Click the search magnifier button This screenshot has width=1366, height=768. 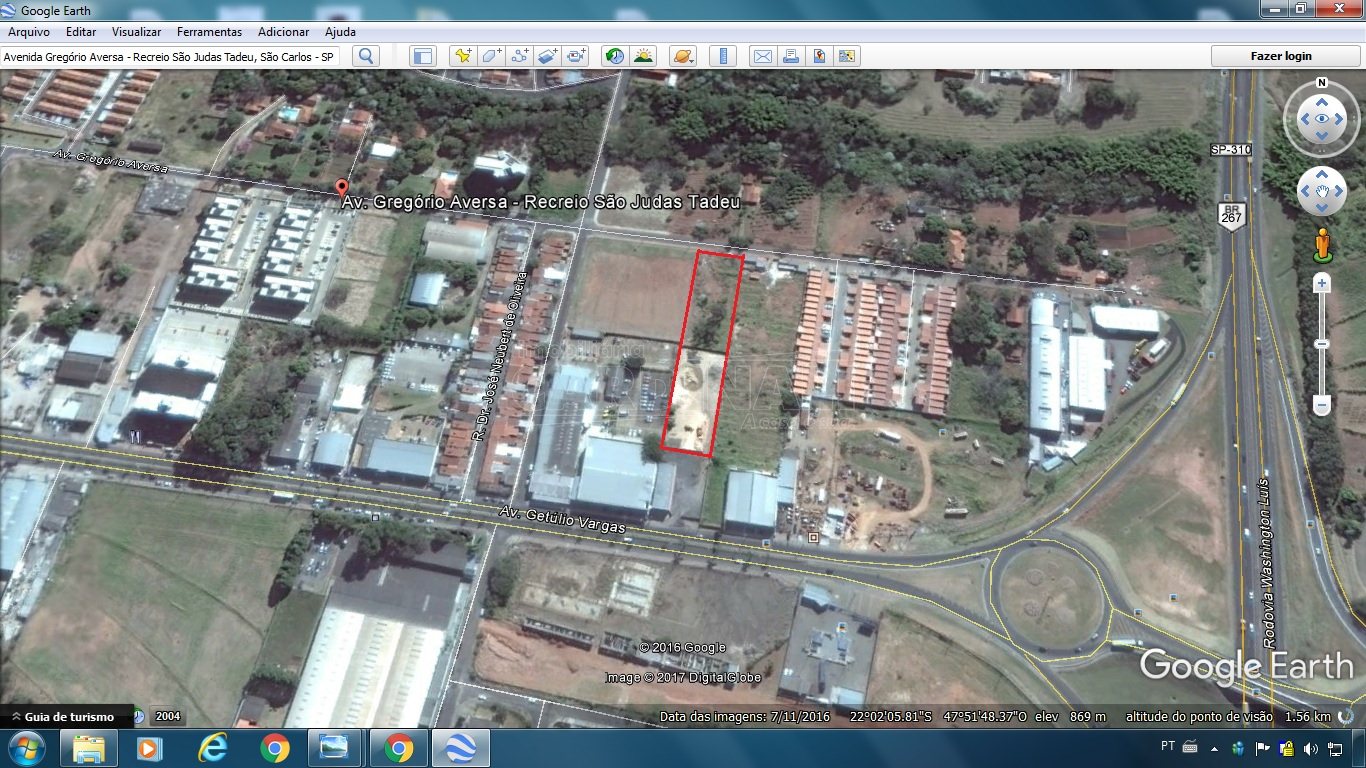pyautogui.click(x=366, y=56)
